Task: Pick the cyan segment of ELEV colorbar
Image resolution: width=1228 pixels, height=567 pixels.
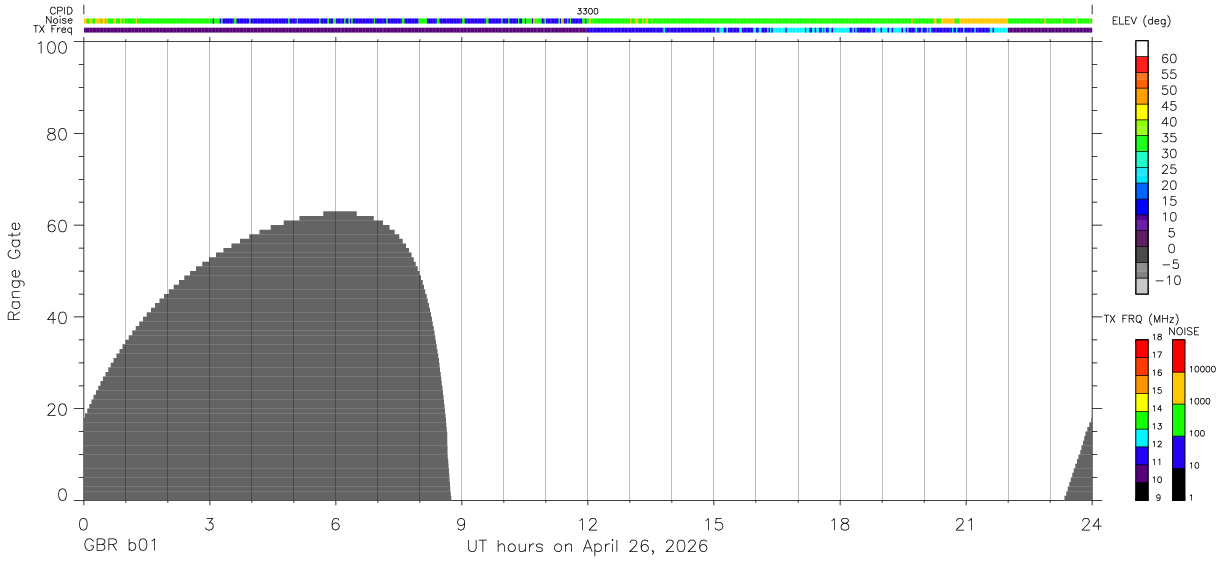Action: [x=1142, y=174]
